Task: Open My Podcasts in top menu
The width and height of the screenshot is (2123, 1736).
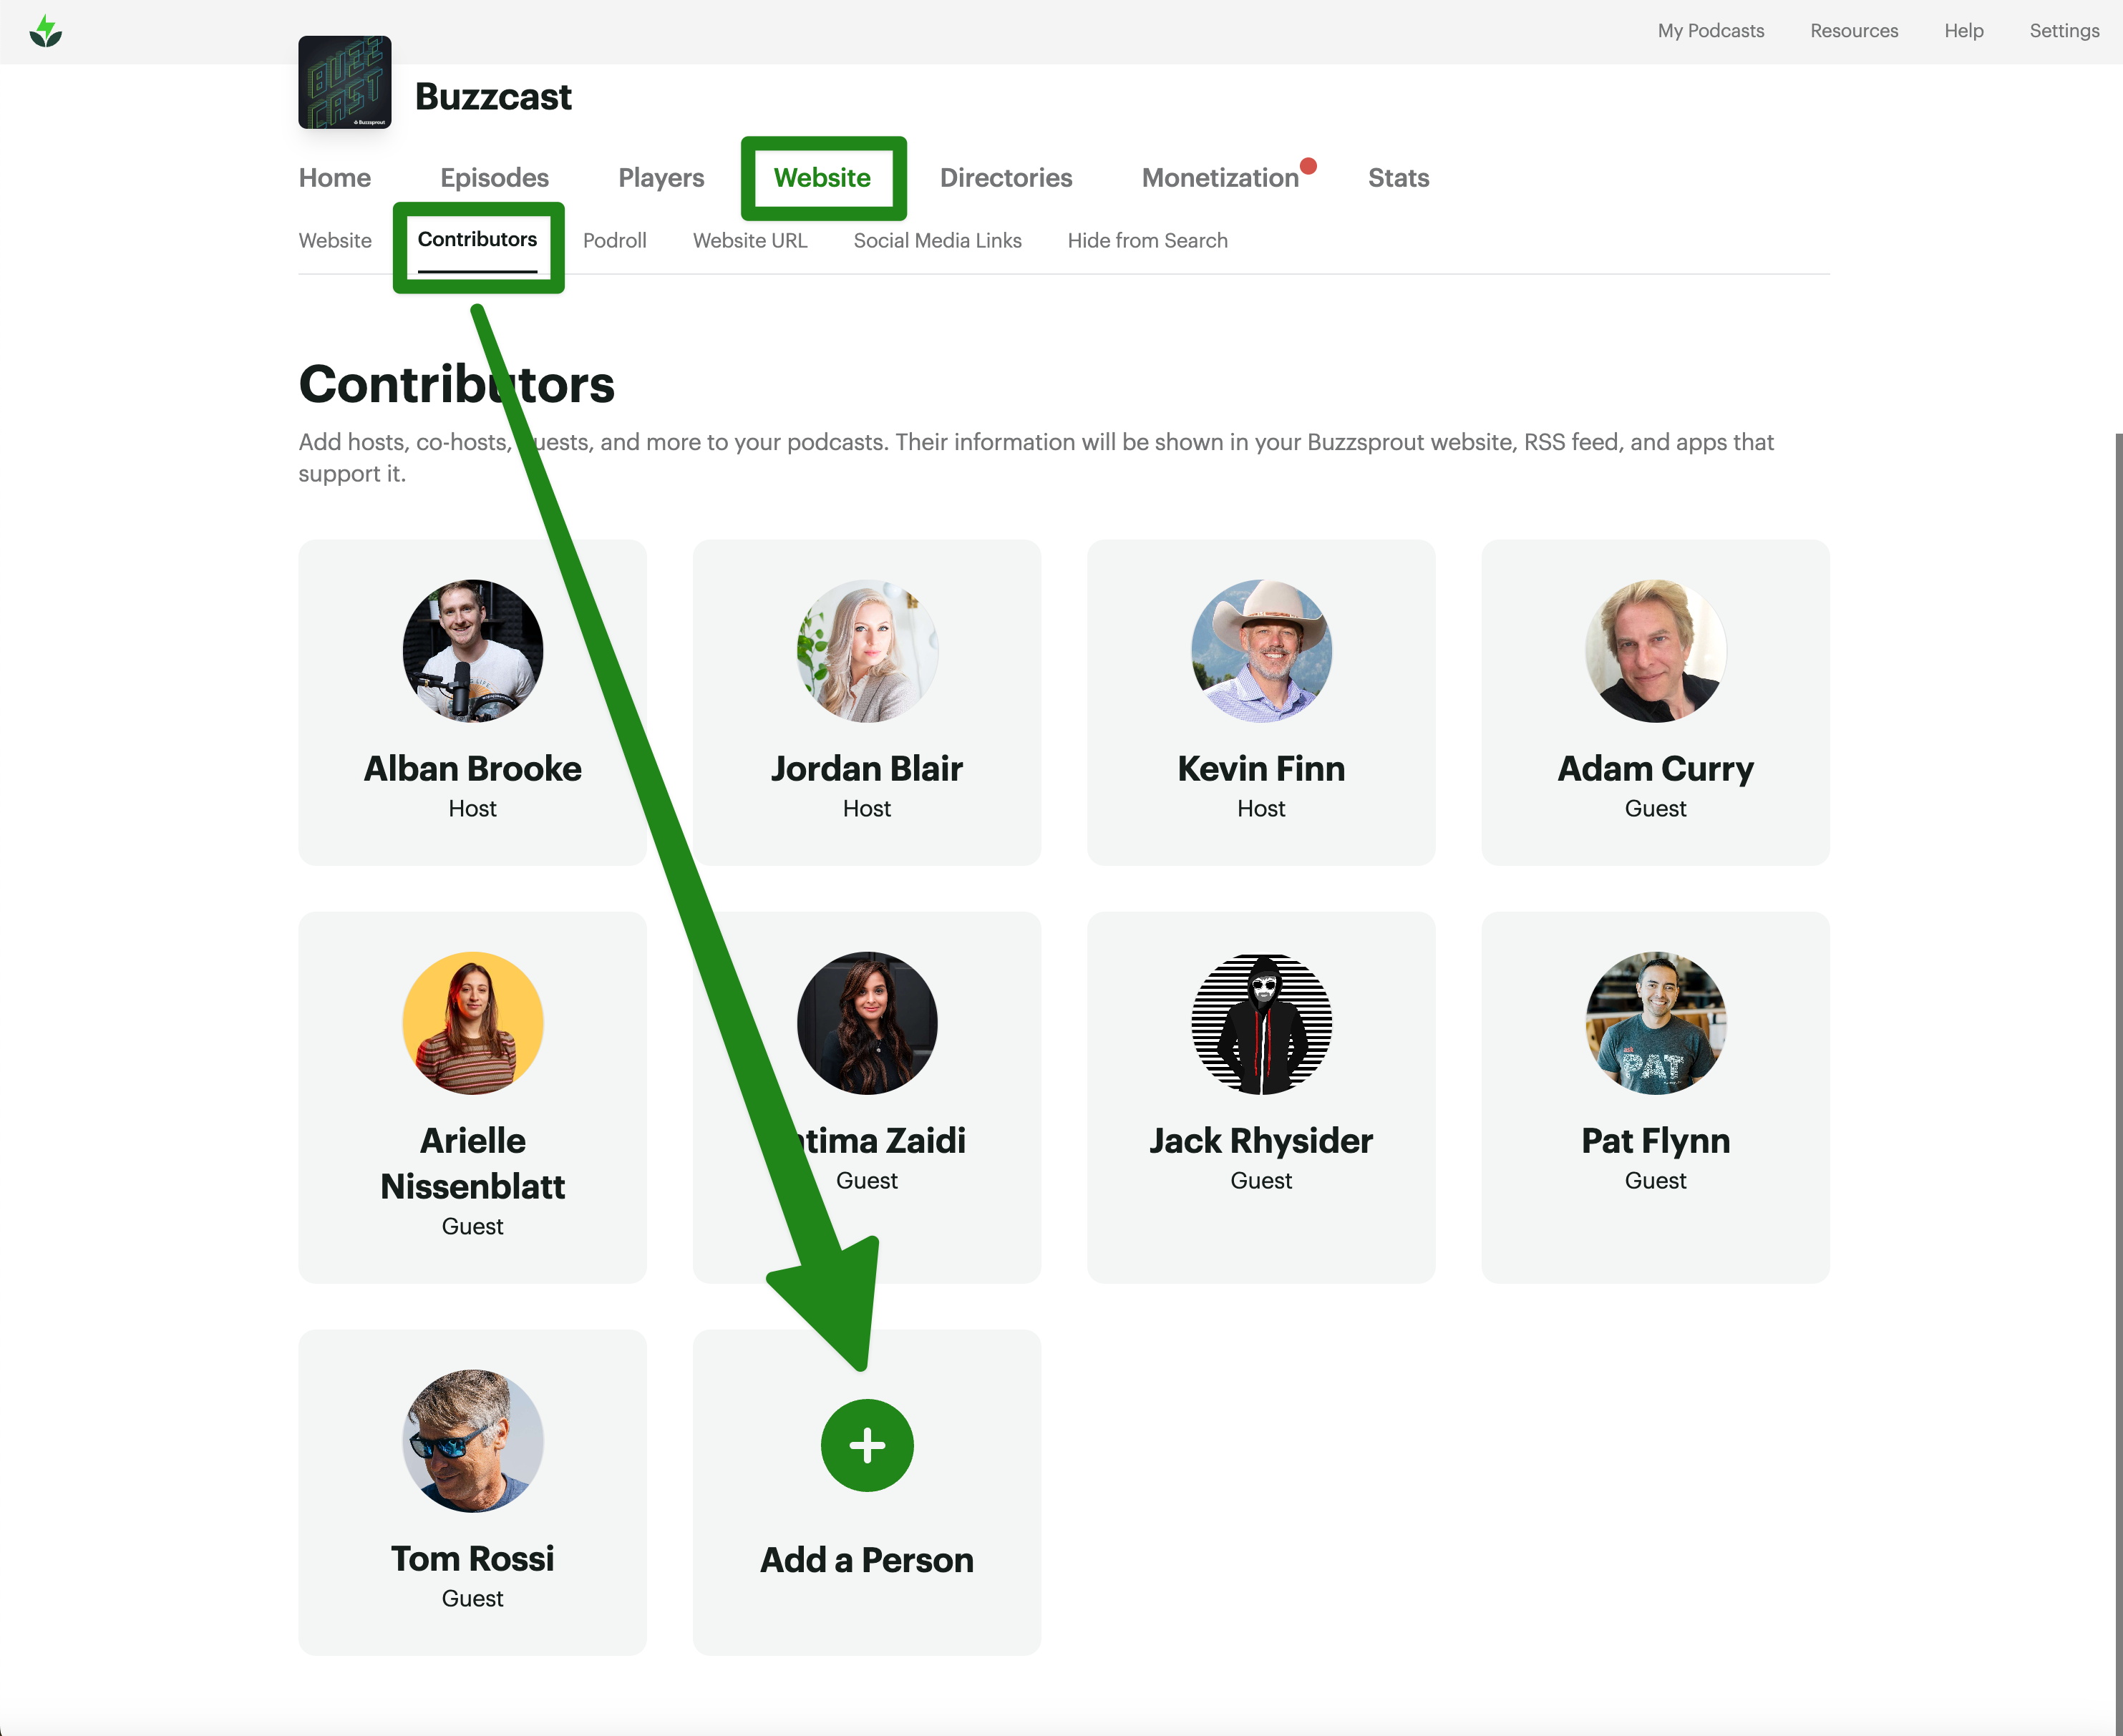Action: tap(1710, 31)
